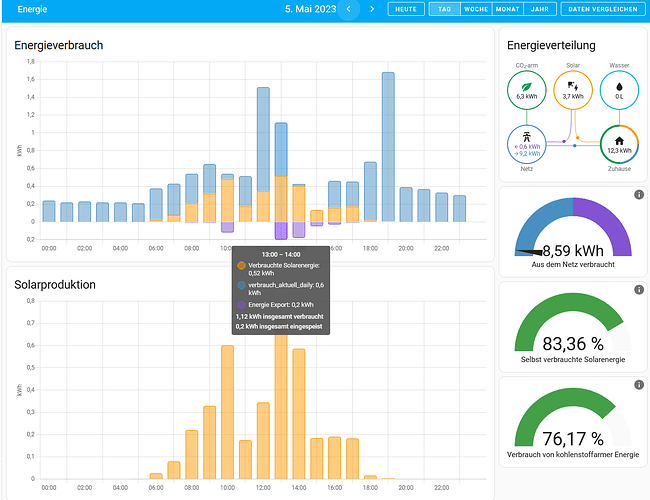Open info icon on Selbst verbrauchte Solarenergie gauge
This screenshot has width=650, height=500.
(x=639, y=290)
